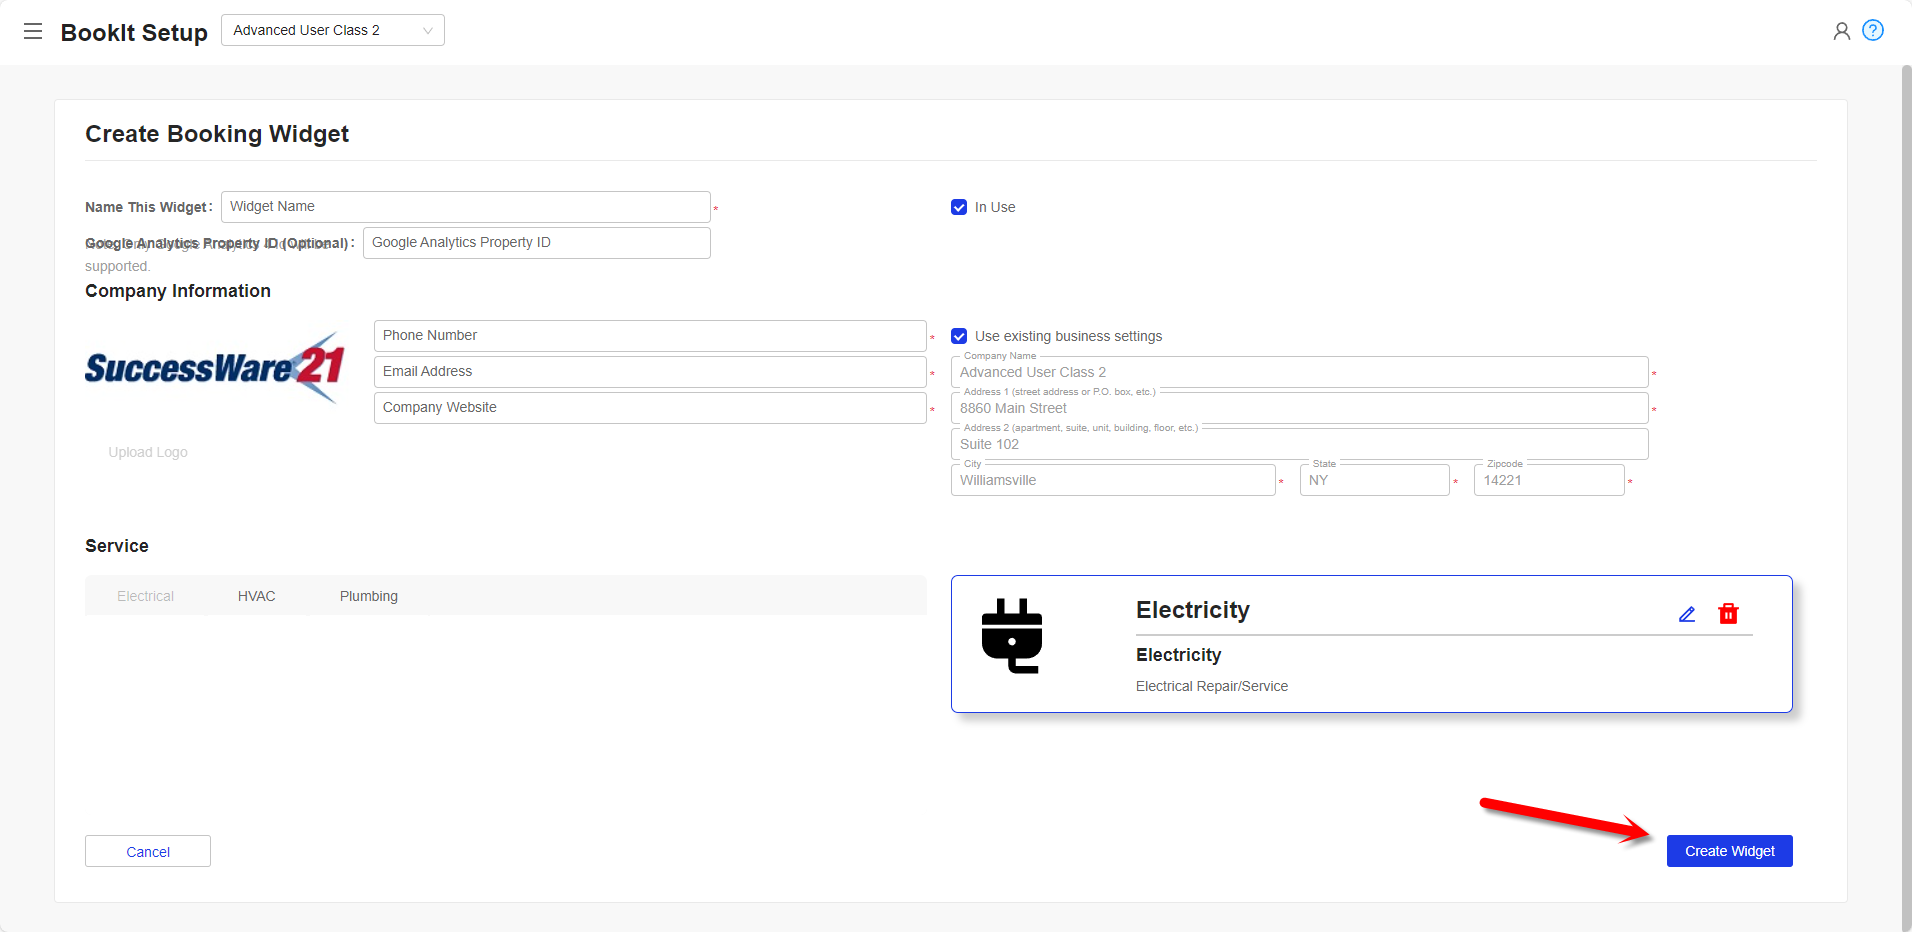1912x932 pixels.
Task: Switch to the HVAC service tab
Action: [256, 595]
